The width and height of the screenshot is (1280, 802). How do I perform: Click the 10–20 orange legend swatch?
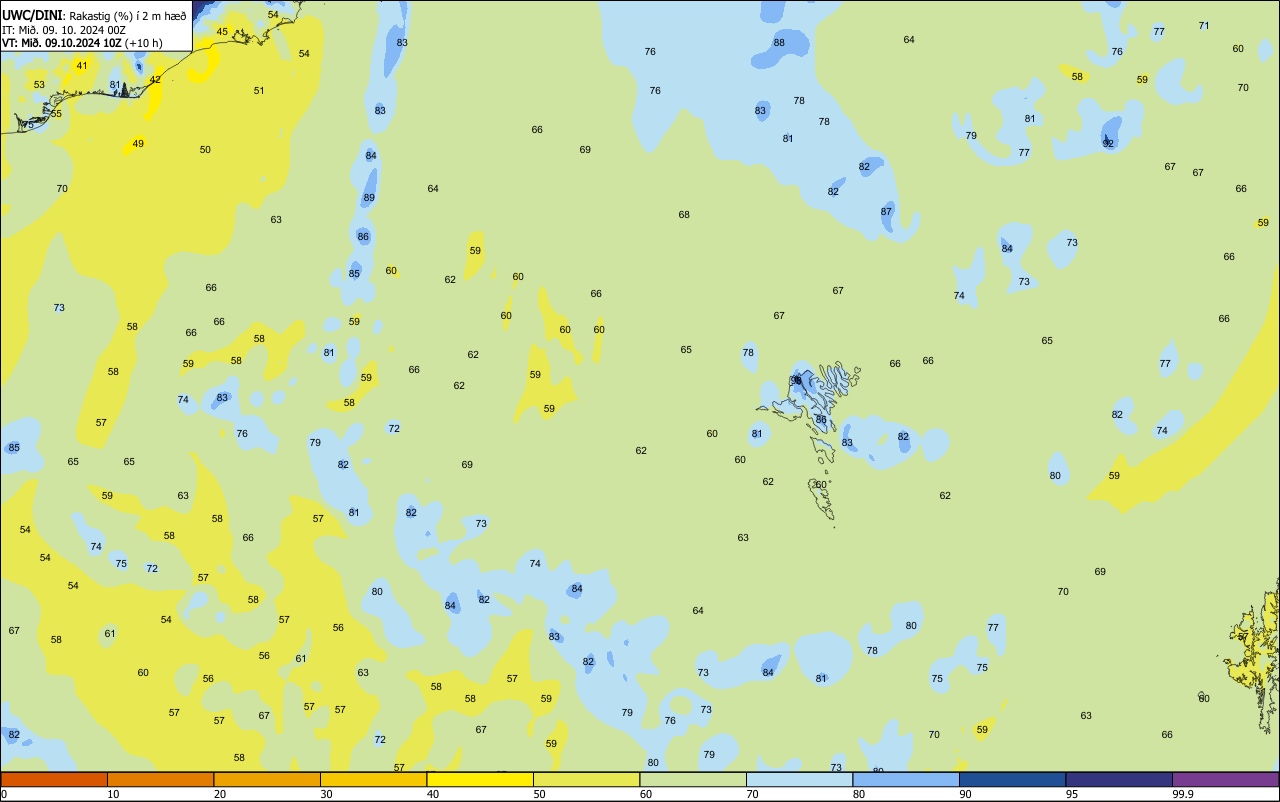[160, 779]
